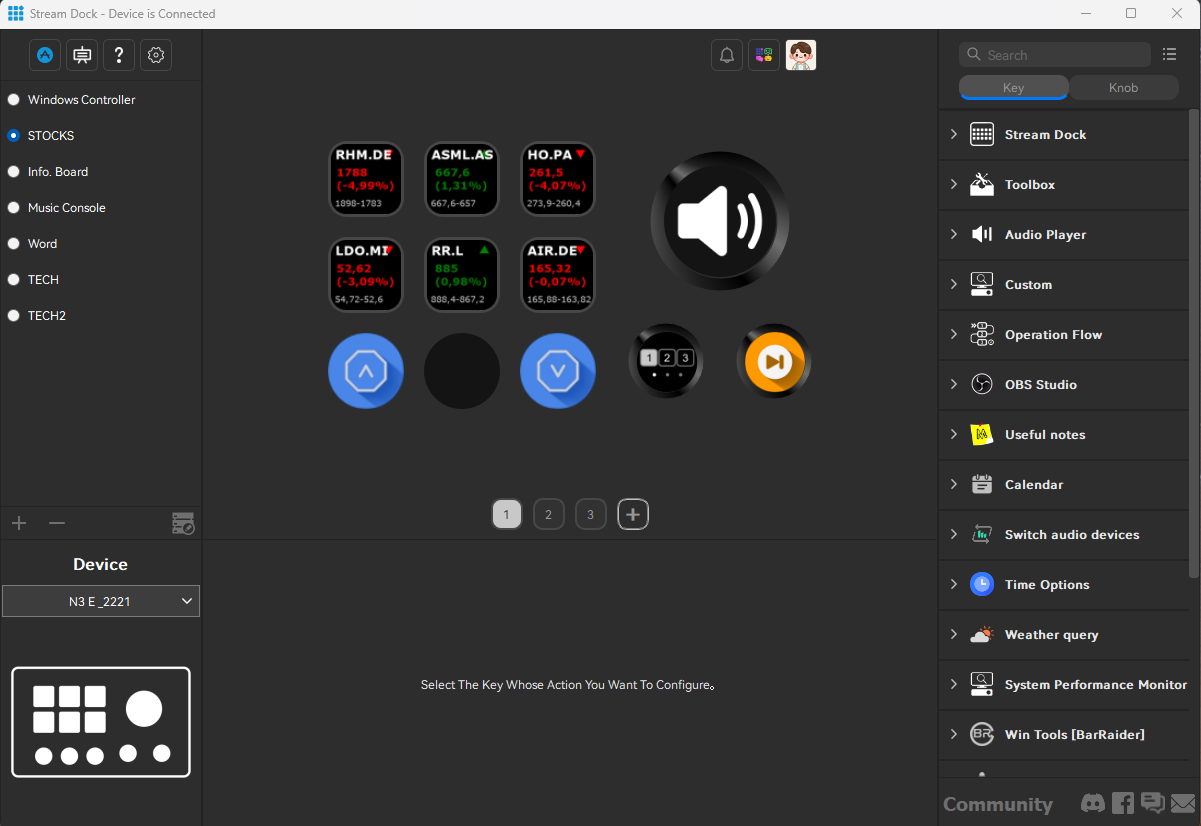Click the large speaker volume knob
The width and height of the screenshot is (1201, 826).
[x=719, y=221]
